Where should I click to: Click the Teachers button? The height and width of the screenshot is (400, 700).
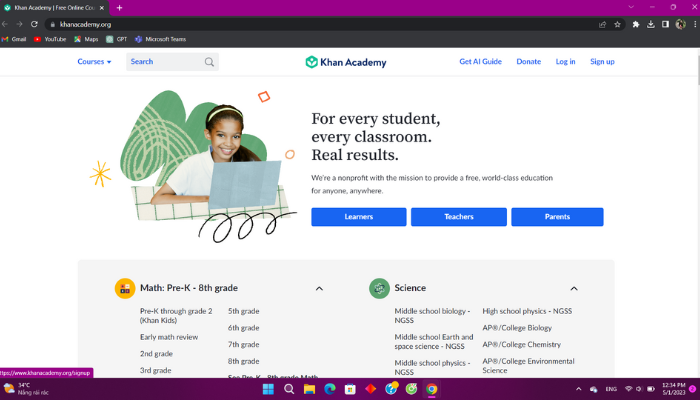[x=459, y=217]
